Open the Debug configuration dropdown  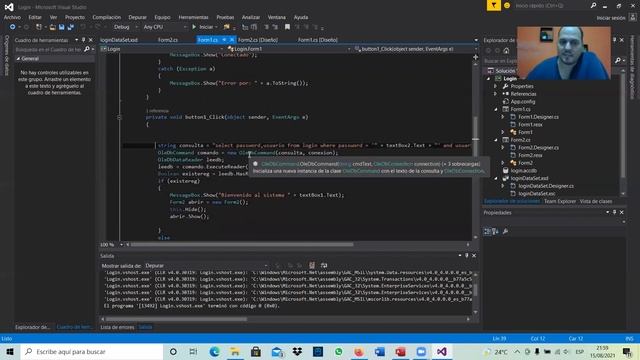pos(125,27)
